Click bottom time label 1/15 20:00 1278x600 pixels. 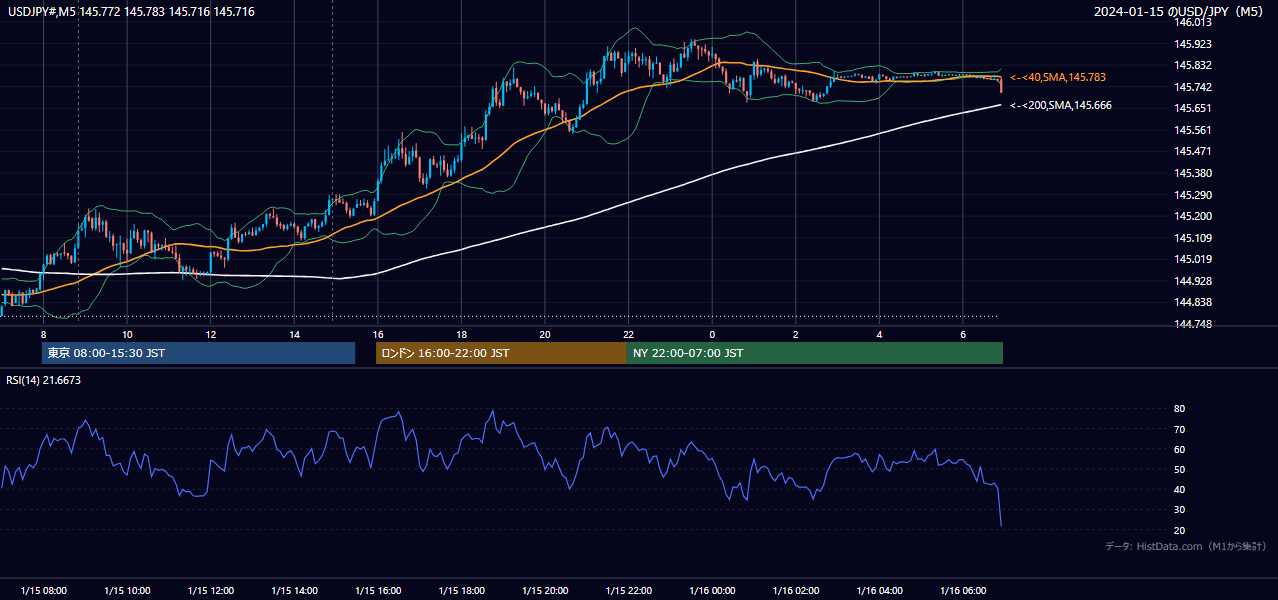click(545, 591)
